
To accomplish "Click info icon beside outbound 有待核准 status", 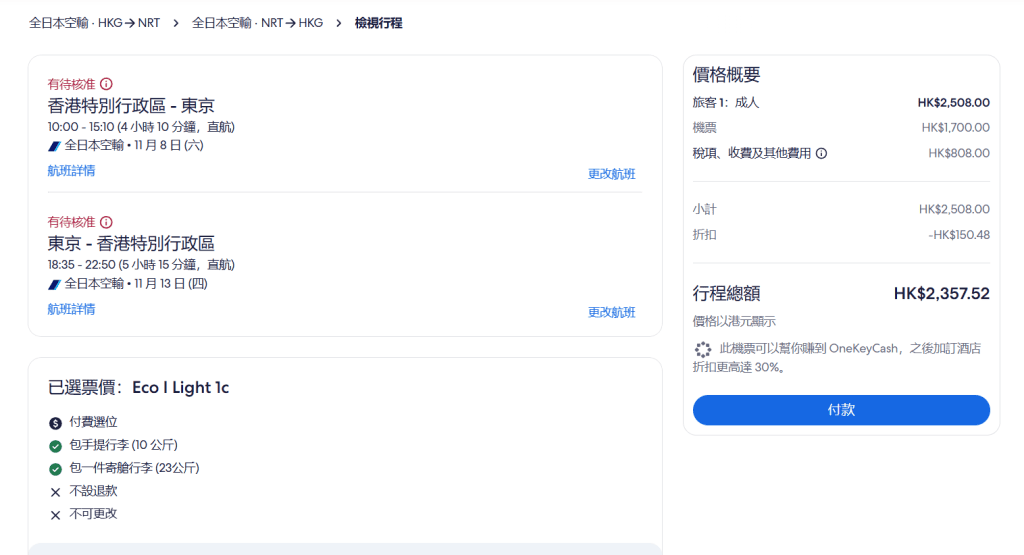I will 107,84.
